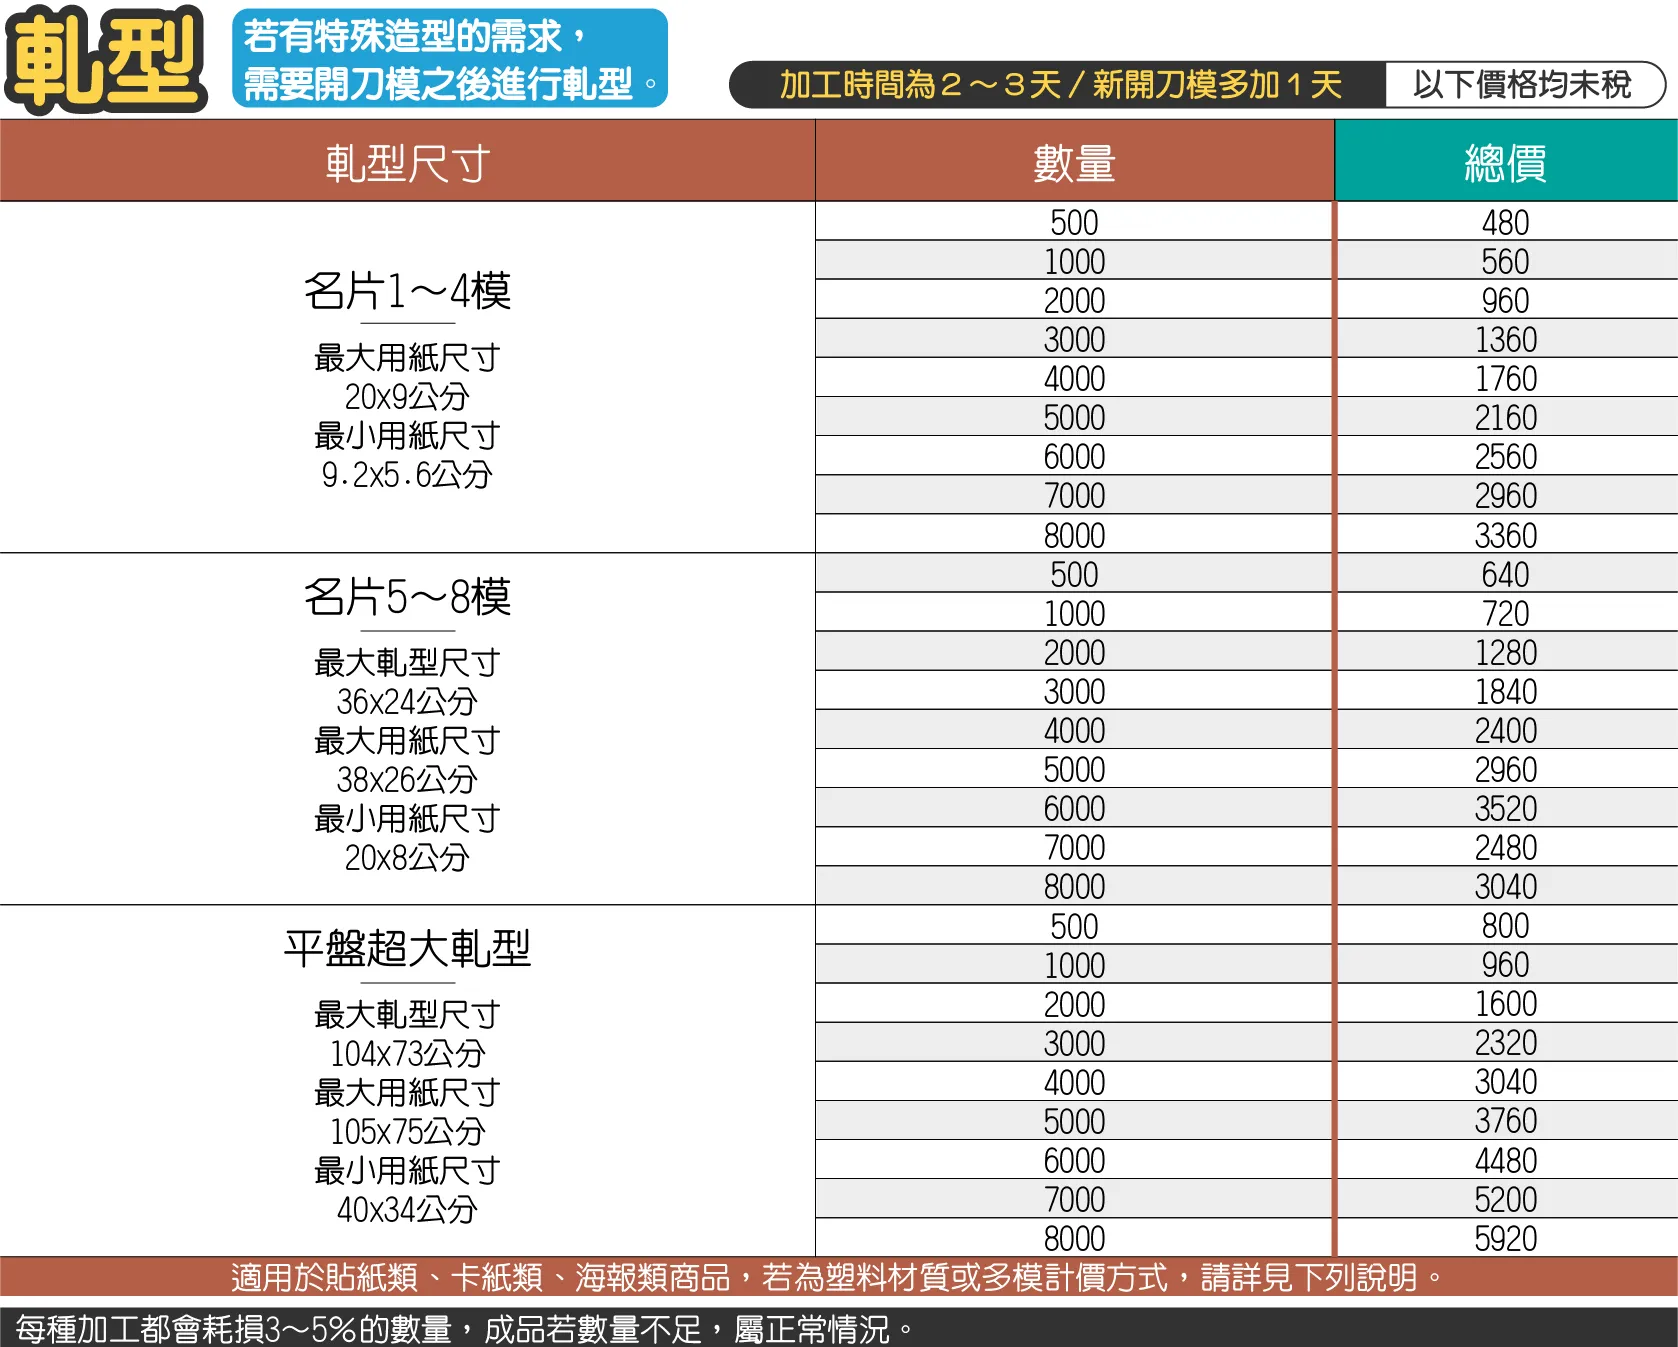Click the 以下價格均未稅 white label
Viewport: 1678px width, 1347px height.
[1522, 85]
